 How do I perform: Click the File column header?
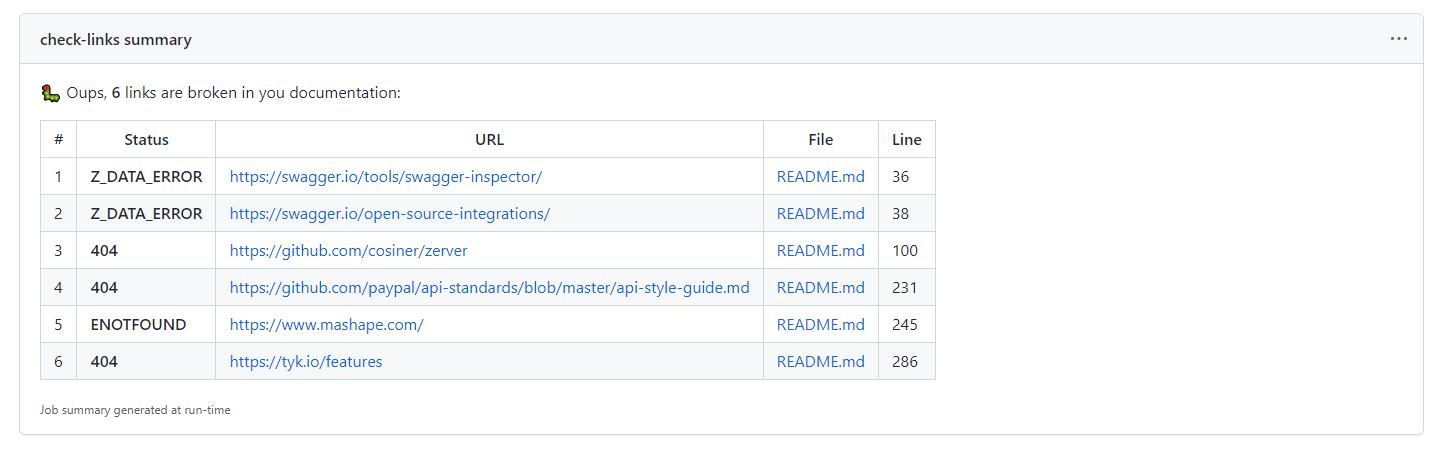[821, 140]
